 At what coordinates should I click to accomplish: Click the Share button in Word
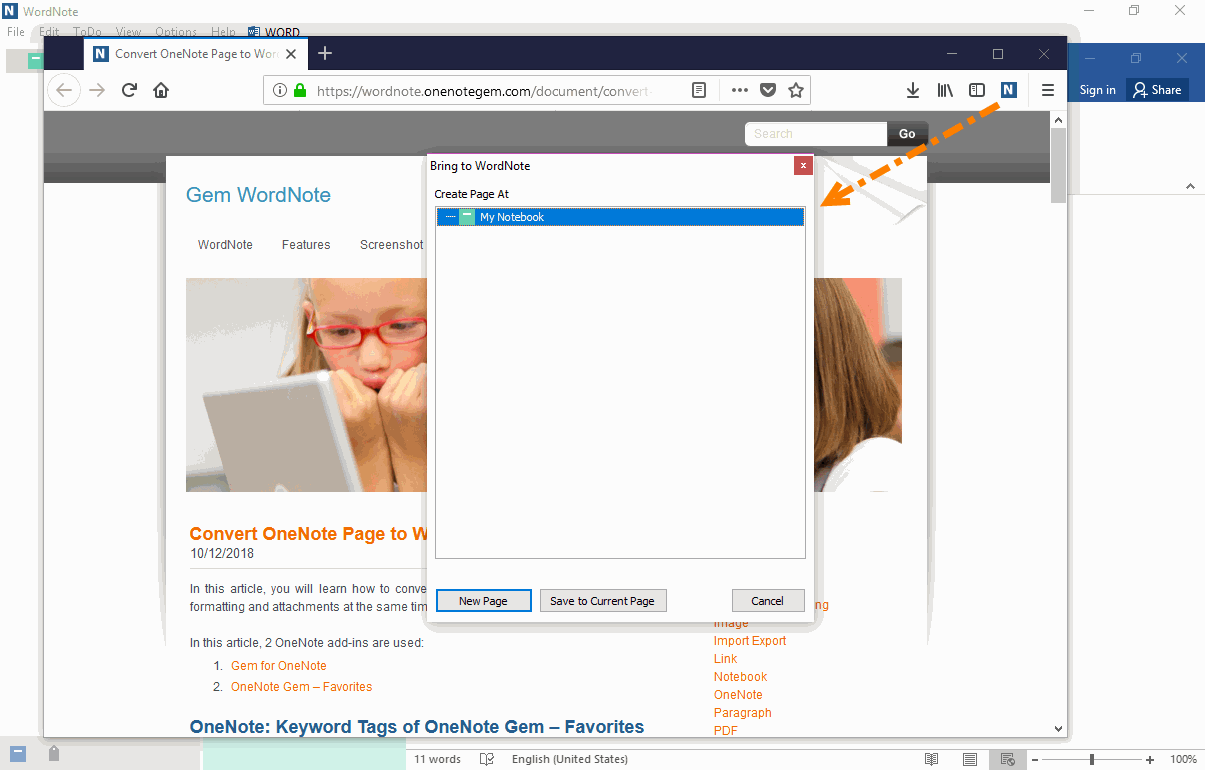click(1157, 90)
